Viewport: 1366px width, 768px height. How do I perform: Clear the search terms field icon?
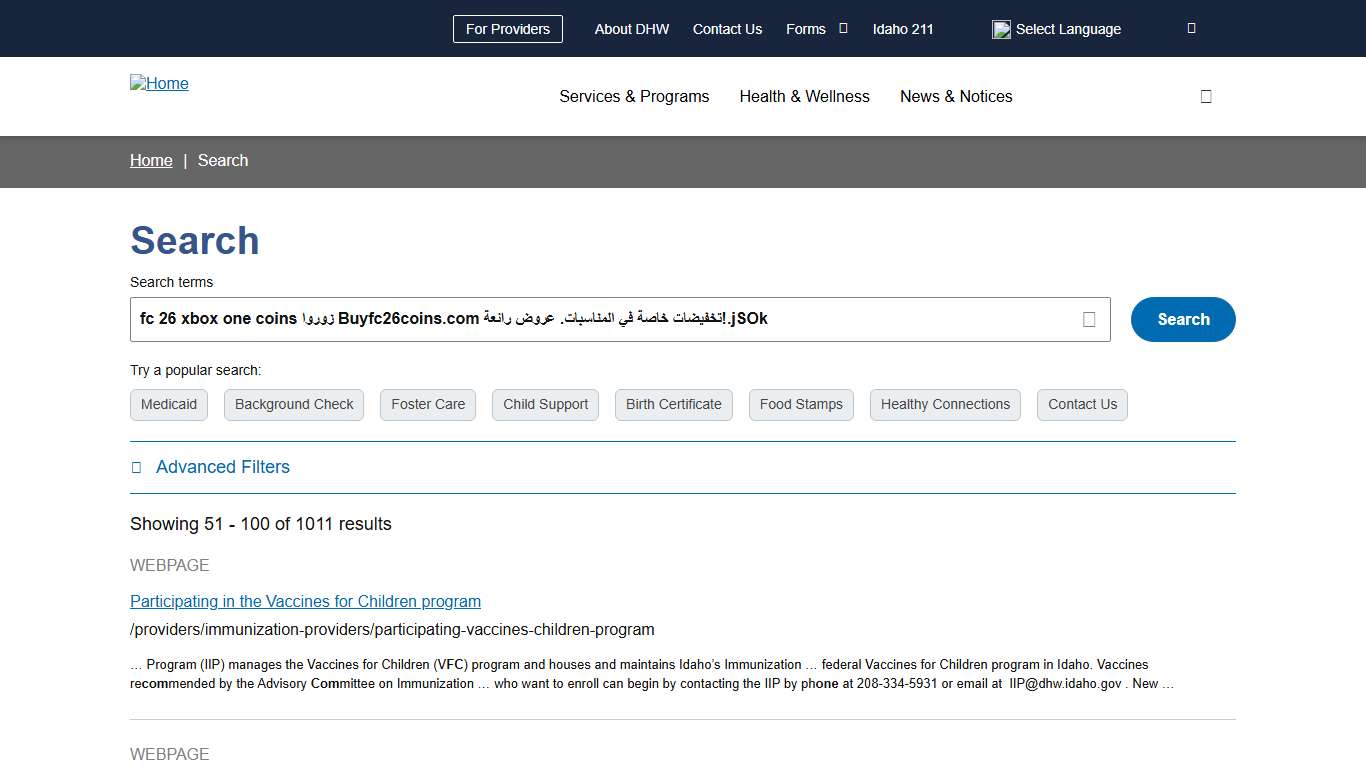[1089, 319]
